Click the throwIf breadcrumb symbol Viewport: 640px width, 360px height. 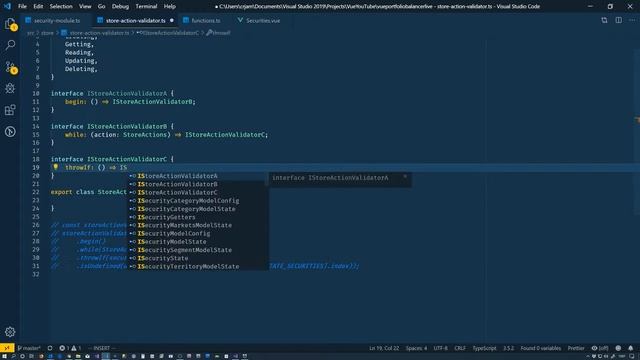click(x=219, y=33)
